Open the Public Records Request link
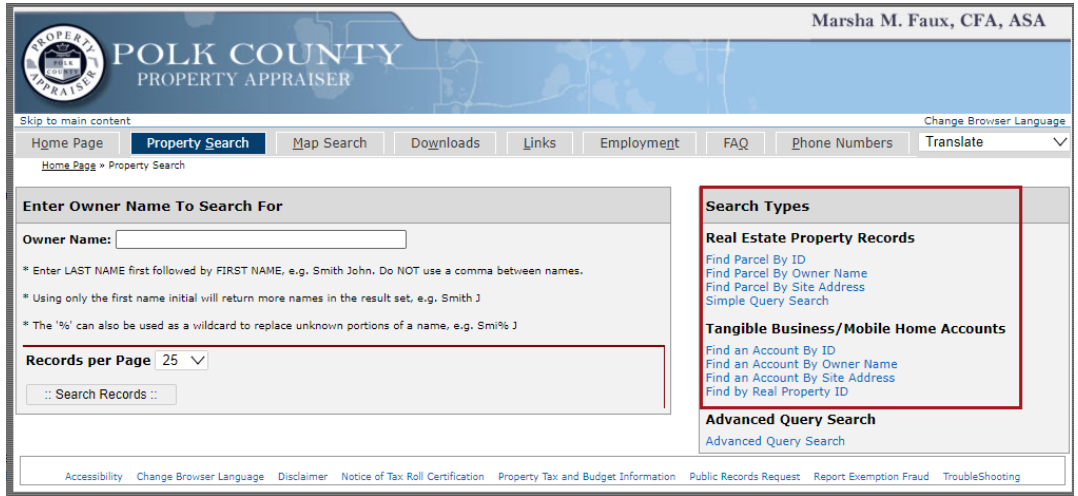Image resolution: width=1078 pixels, height=496 pixels. (x=745, y=476)
